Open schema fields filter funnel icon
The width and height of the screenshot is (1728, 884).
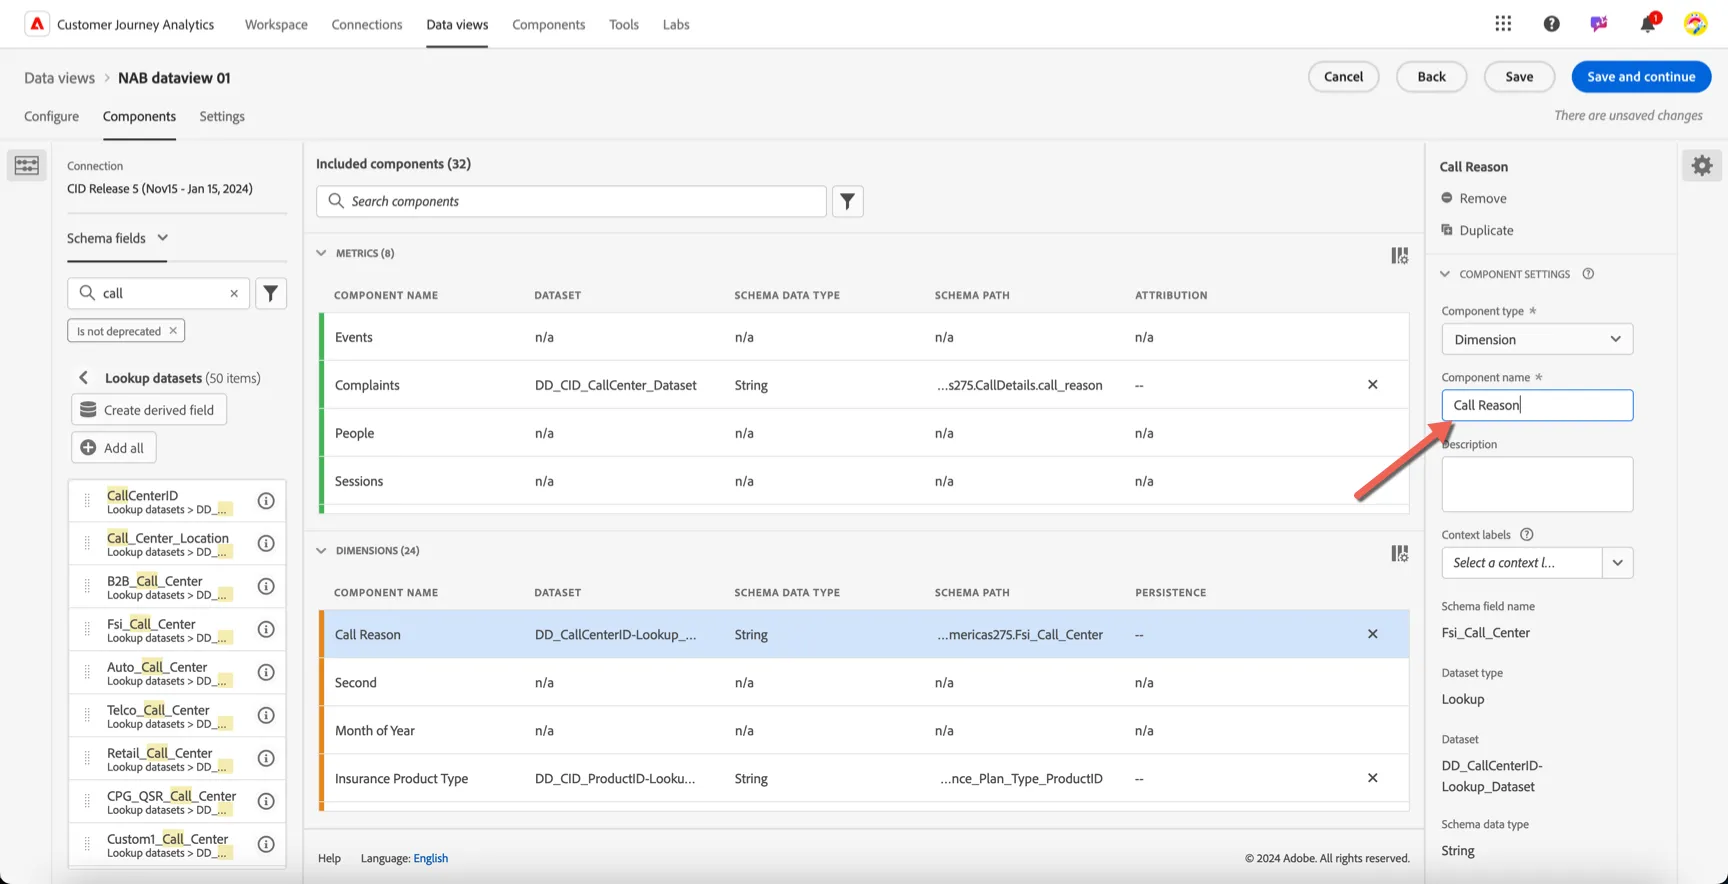point(271,293)
